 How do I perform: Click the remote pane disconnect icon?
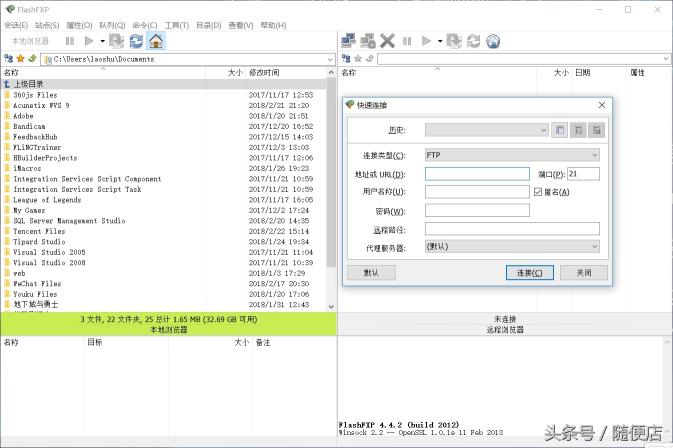[367, 41]
